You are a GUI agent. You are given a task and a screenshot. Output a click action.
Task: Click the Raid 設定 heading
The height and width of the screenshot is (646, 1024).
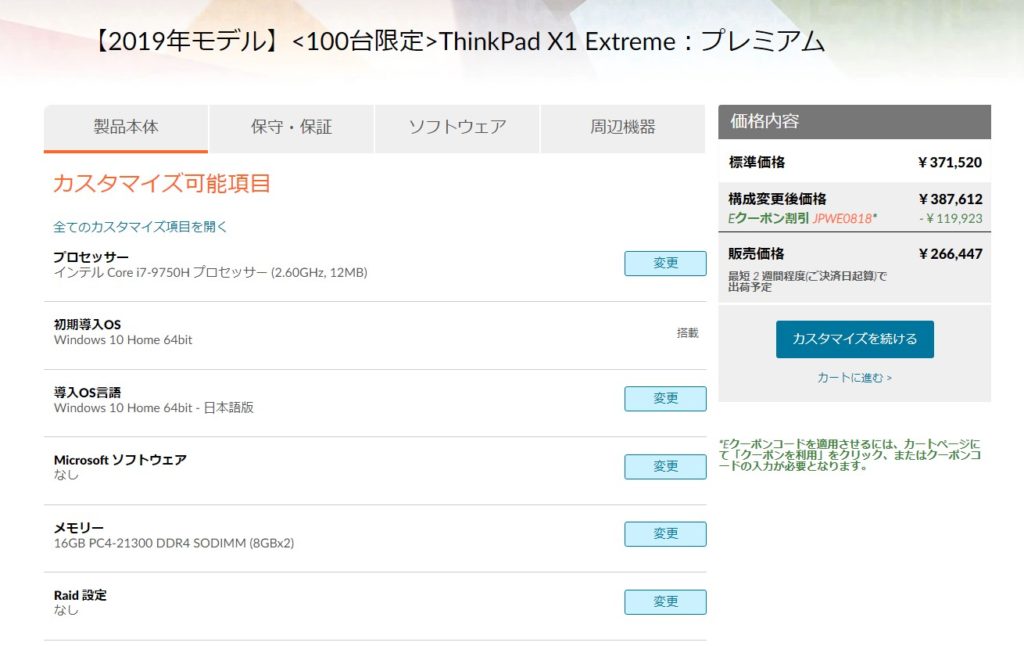[80, 595]
